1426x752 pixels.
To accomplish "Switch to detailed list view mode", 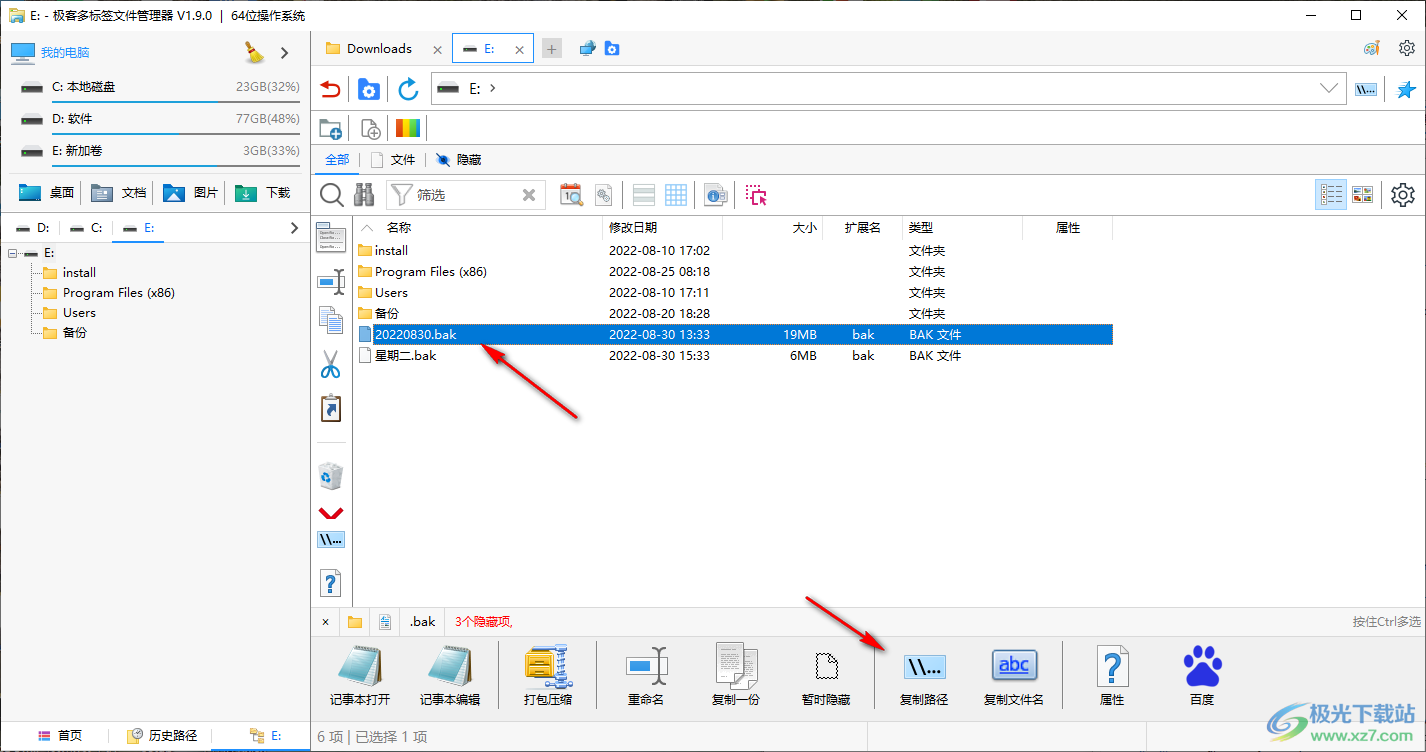I will [1331, 195].
